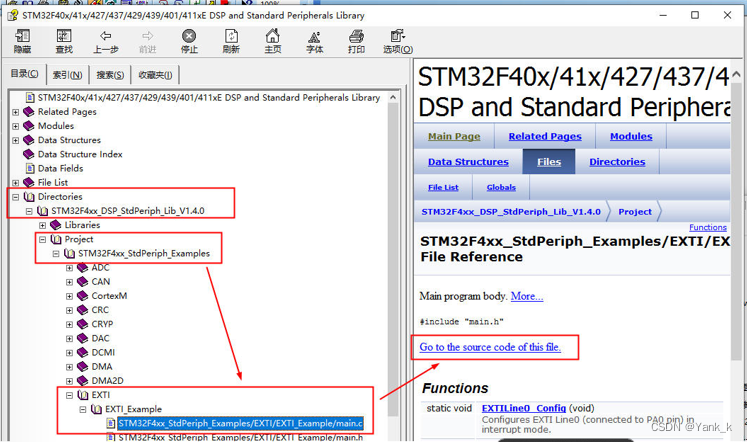Screen dimensions: 747x442
Task: Collapse the EXTI_Example tree node
Action: 83,410
